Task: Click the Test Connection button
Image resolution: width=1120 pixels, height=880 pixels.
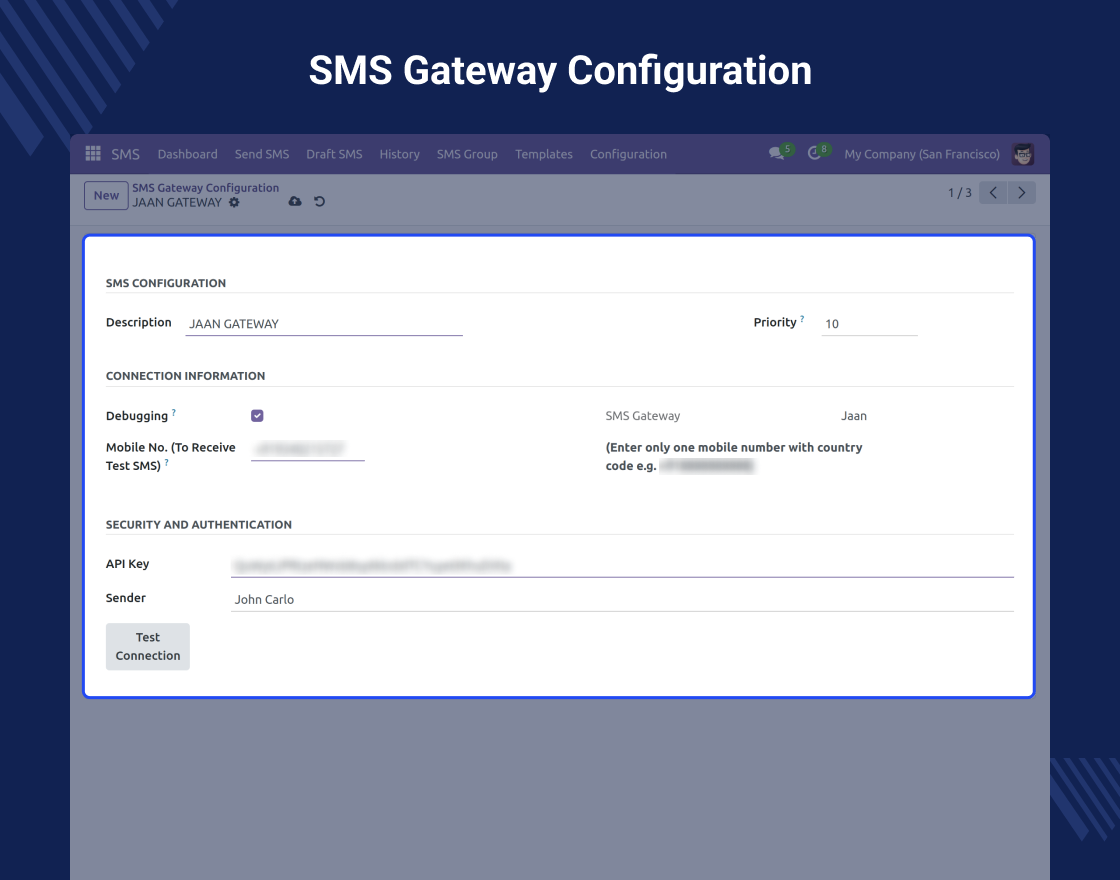Action: [148, 646]
